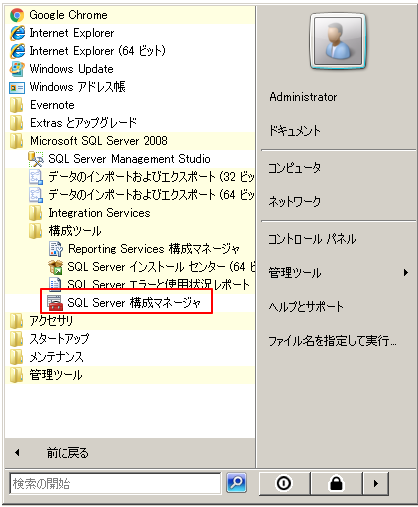Open ドキュメント from right pane
Image resolution: width=418 pixels, height=507 pixels.
pos(338,131)
